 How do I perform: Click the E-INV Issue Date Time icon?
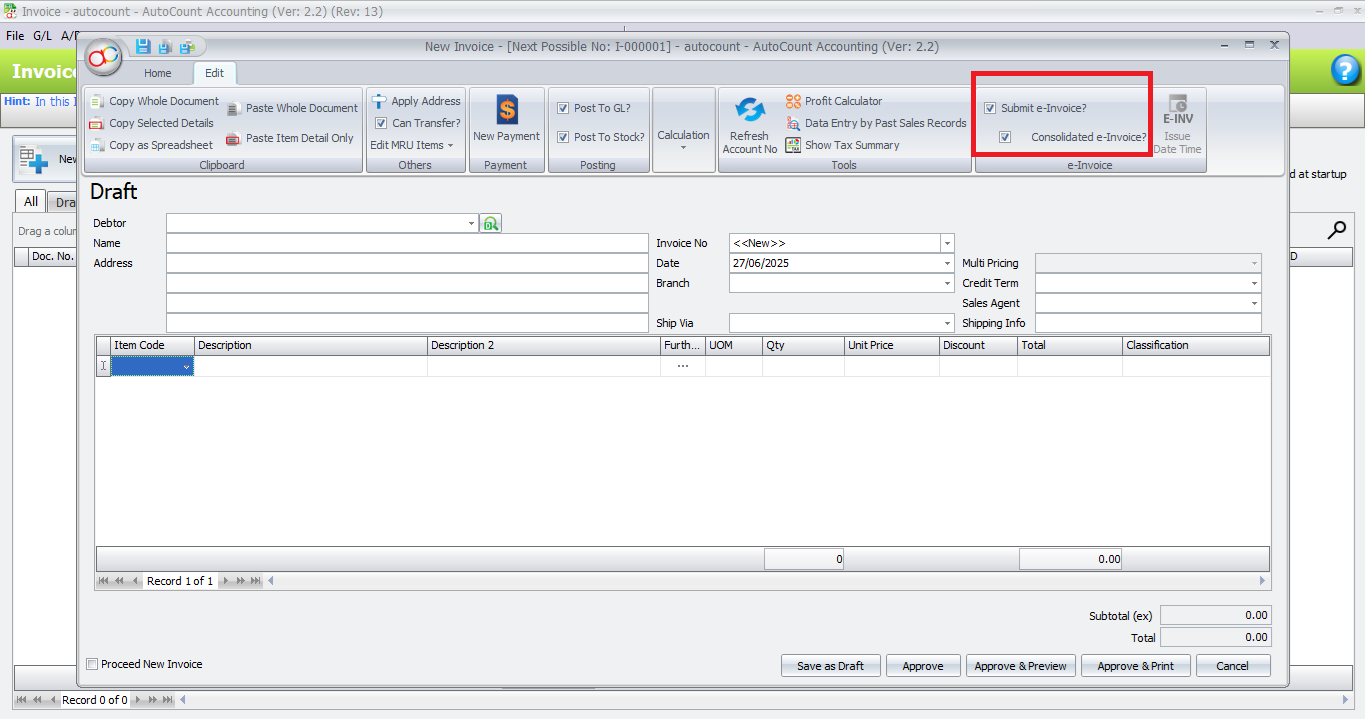point(1176,120)
